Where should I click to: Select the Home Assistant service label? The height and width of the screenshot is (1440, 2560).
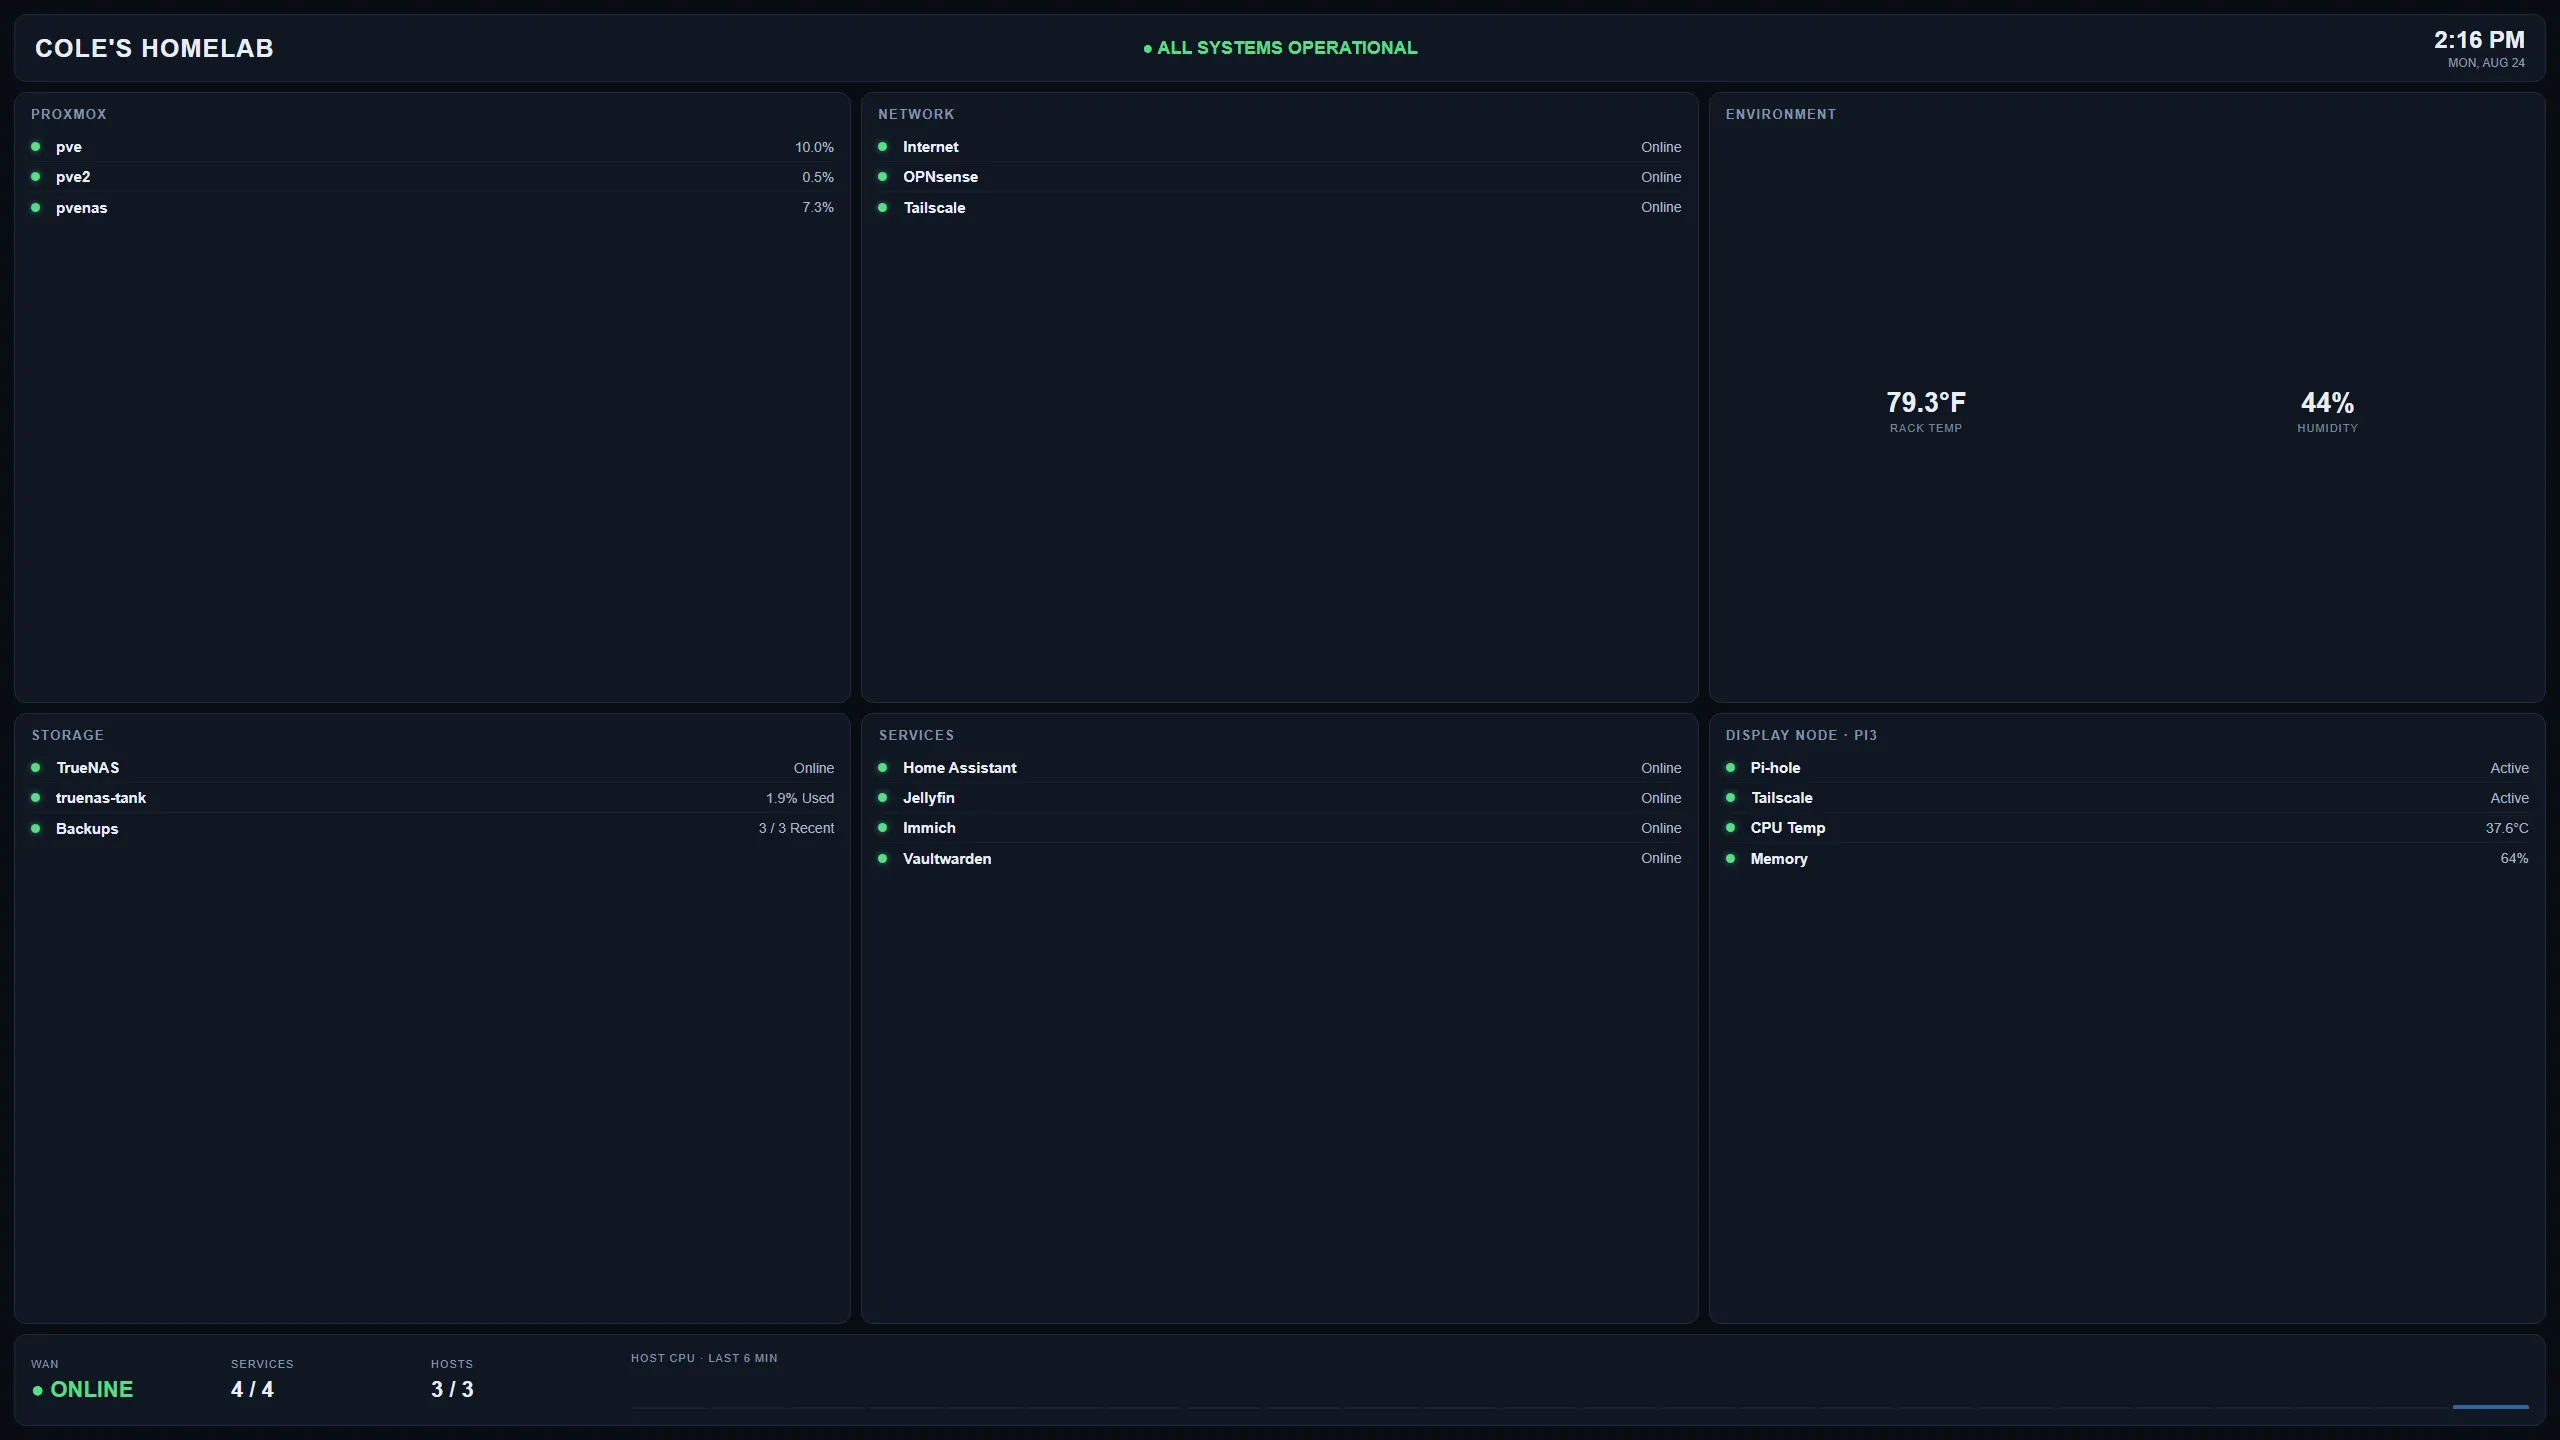tap(960, 768)
